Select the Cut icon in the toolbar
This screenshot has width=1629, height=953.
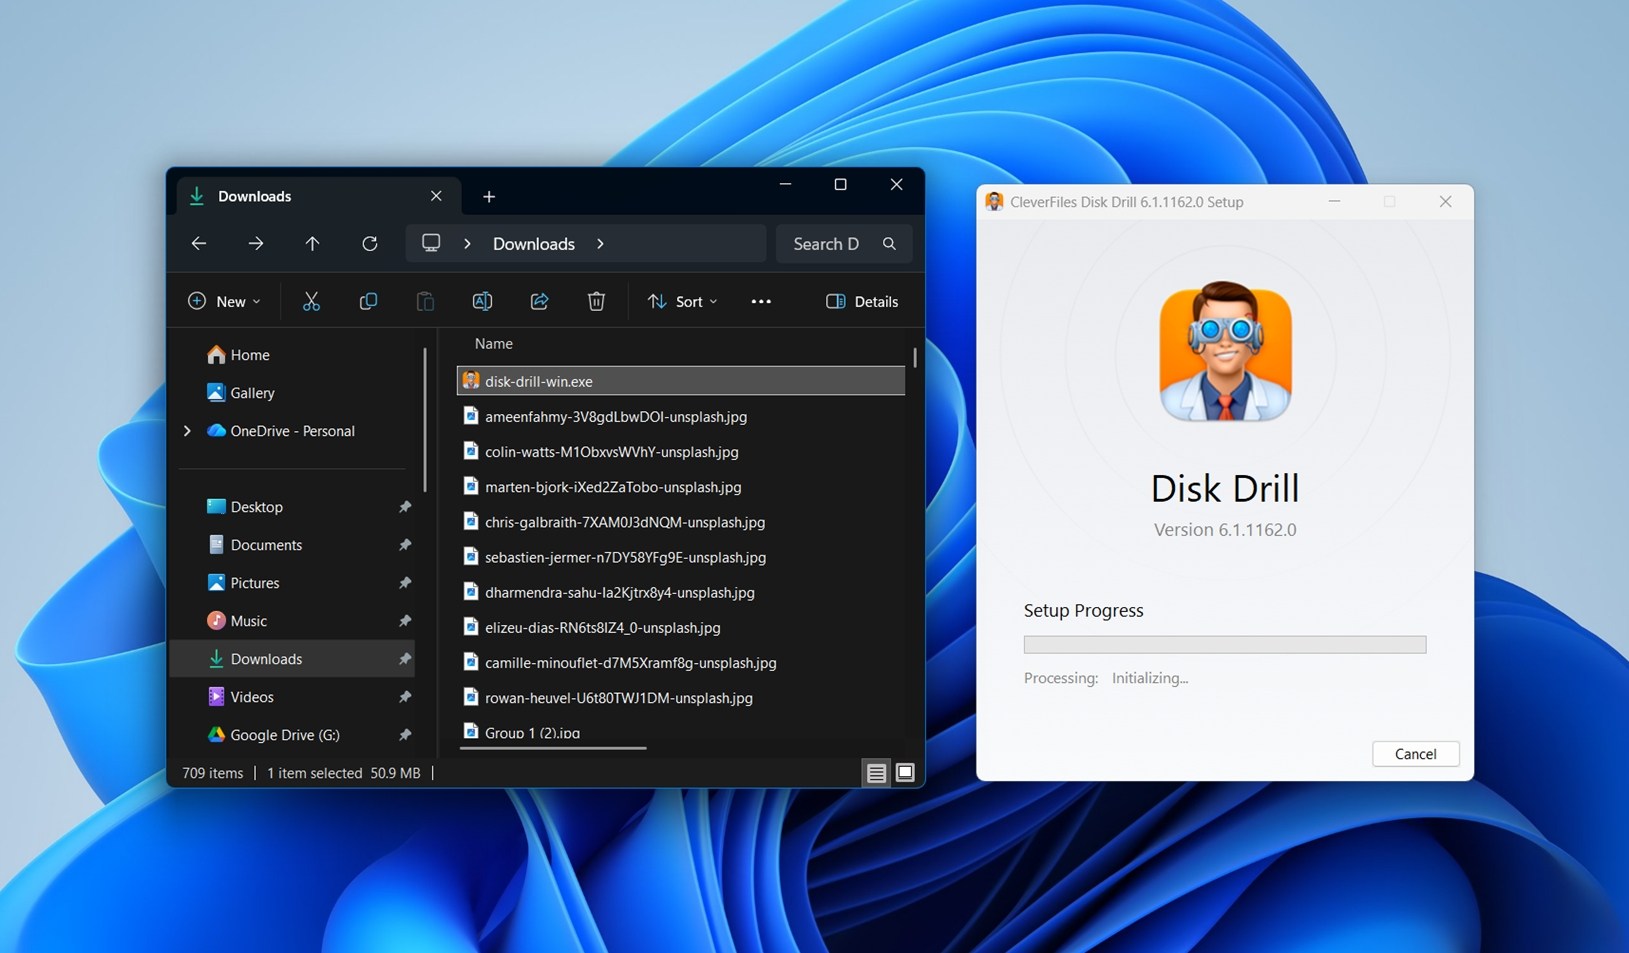click(x=311, y=301)
